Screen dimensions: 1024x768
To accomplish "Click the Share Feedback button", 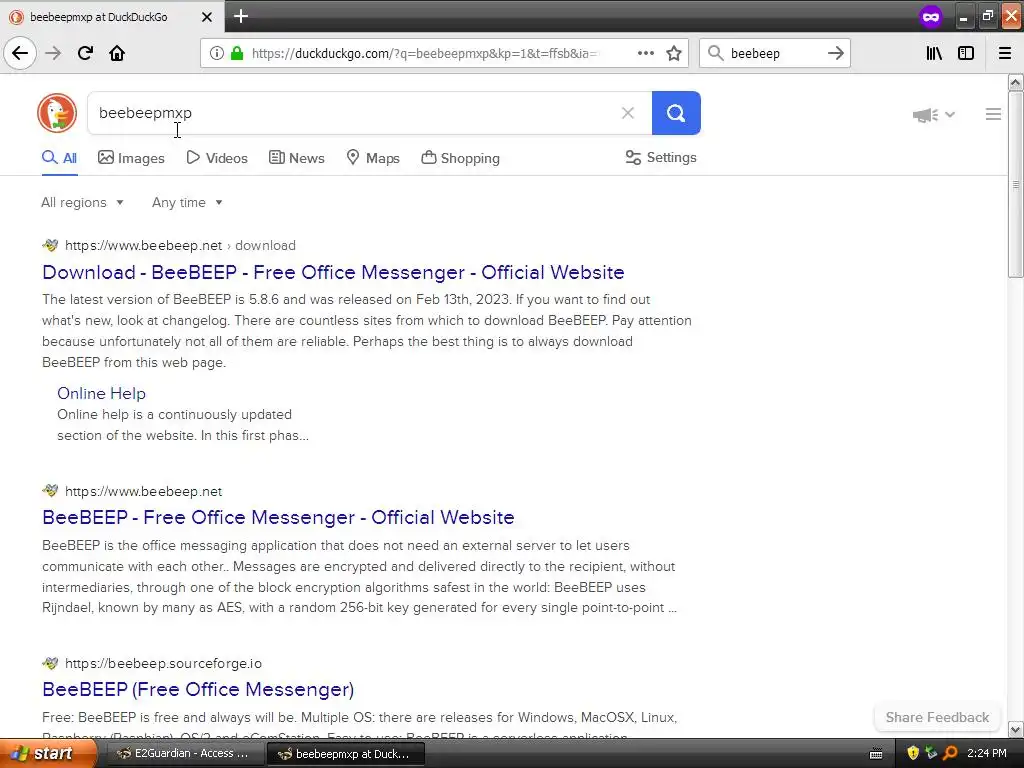I will tap(937, 717).
